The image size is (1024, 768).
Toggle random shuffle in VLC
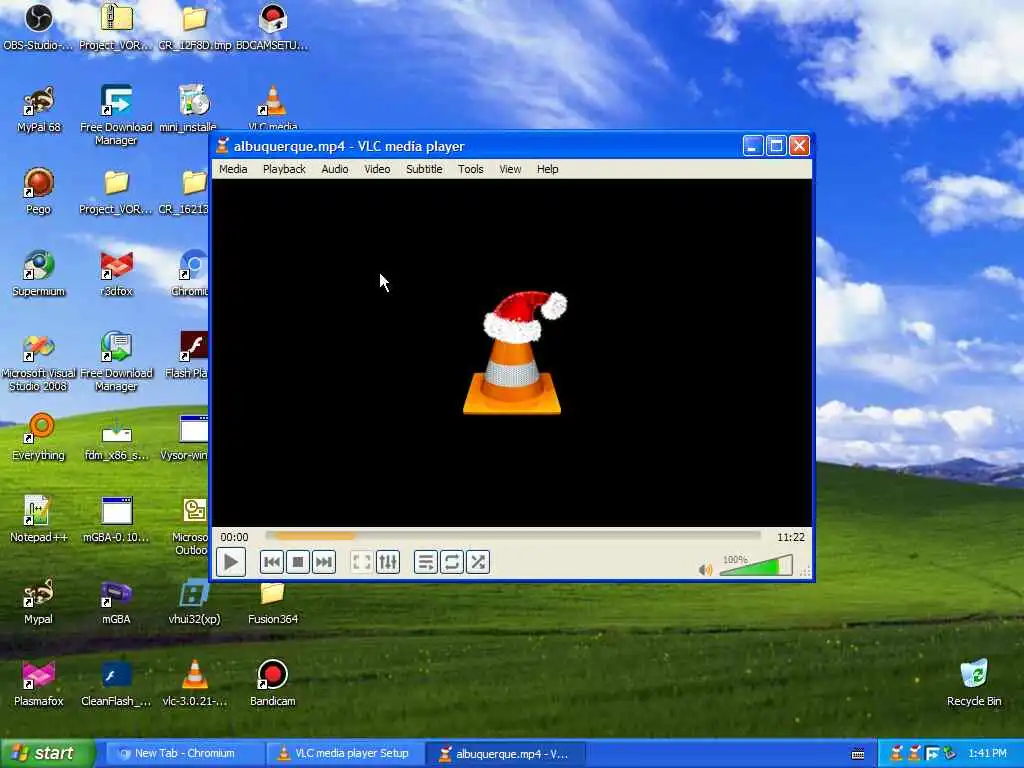pos(477,562)
